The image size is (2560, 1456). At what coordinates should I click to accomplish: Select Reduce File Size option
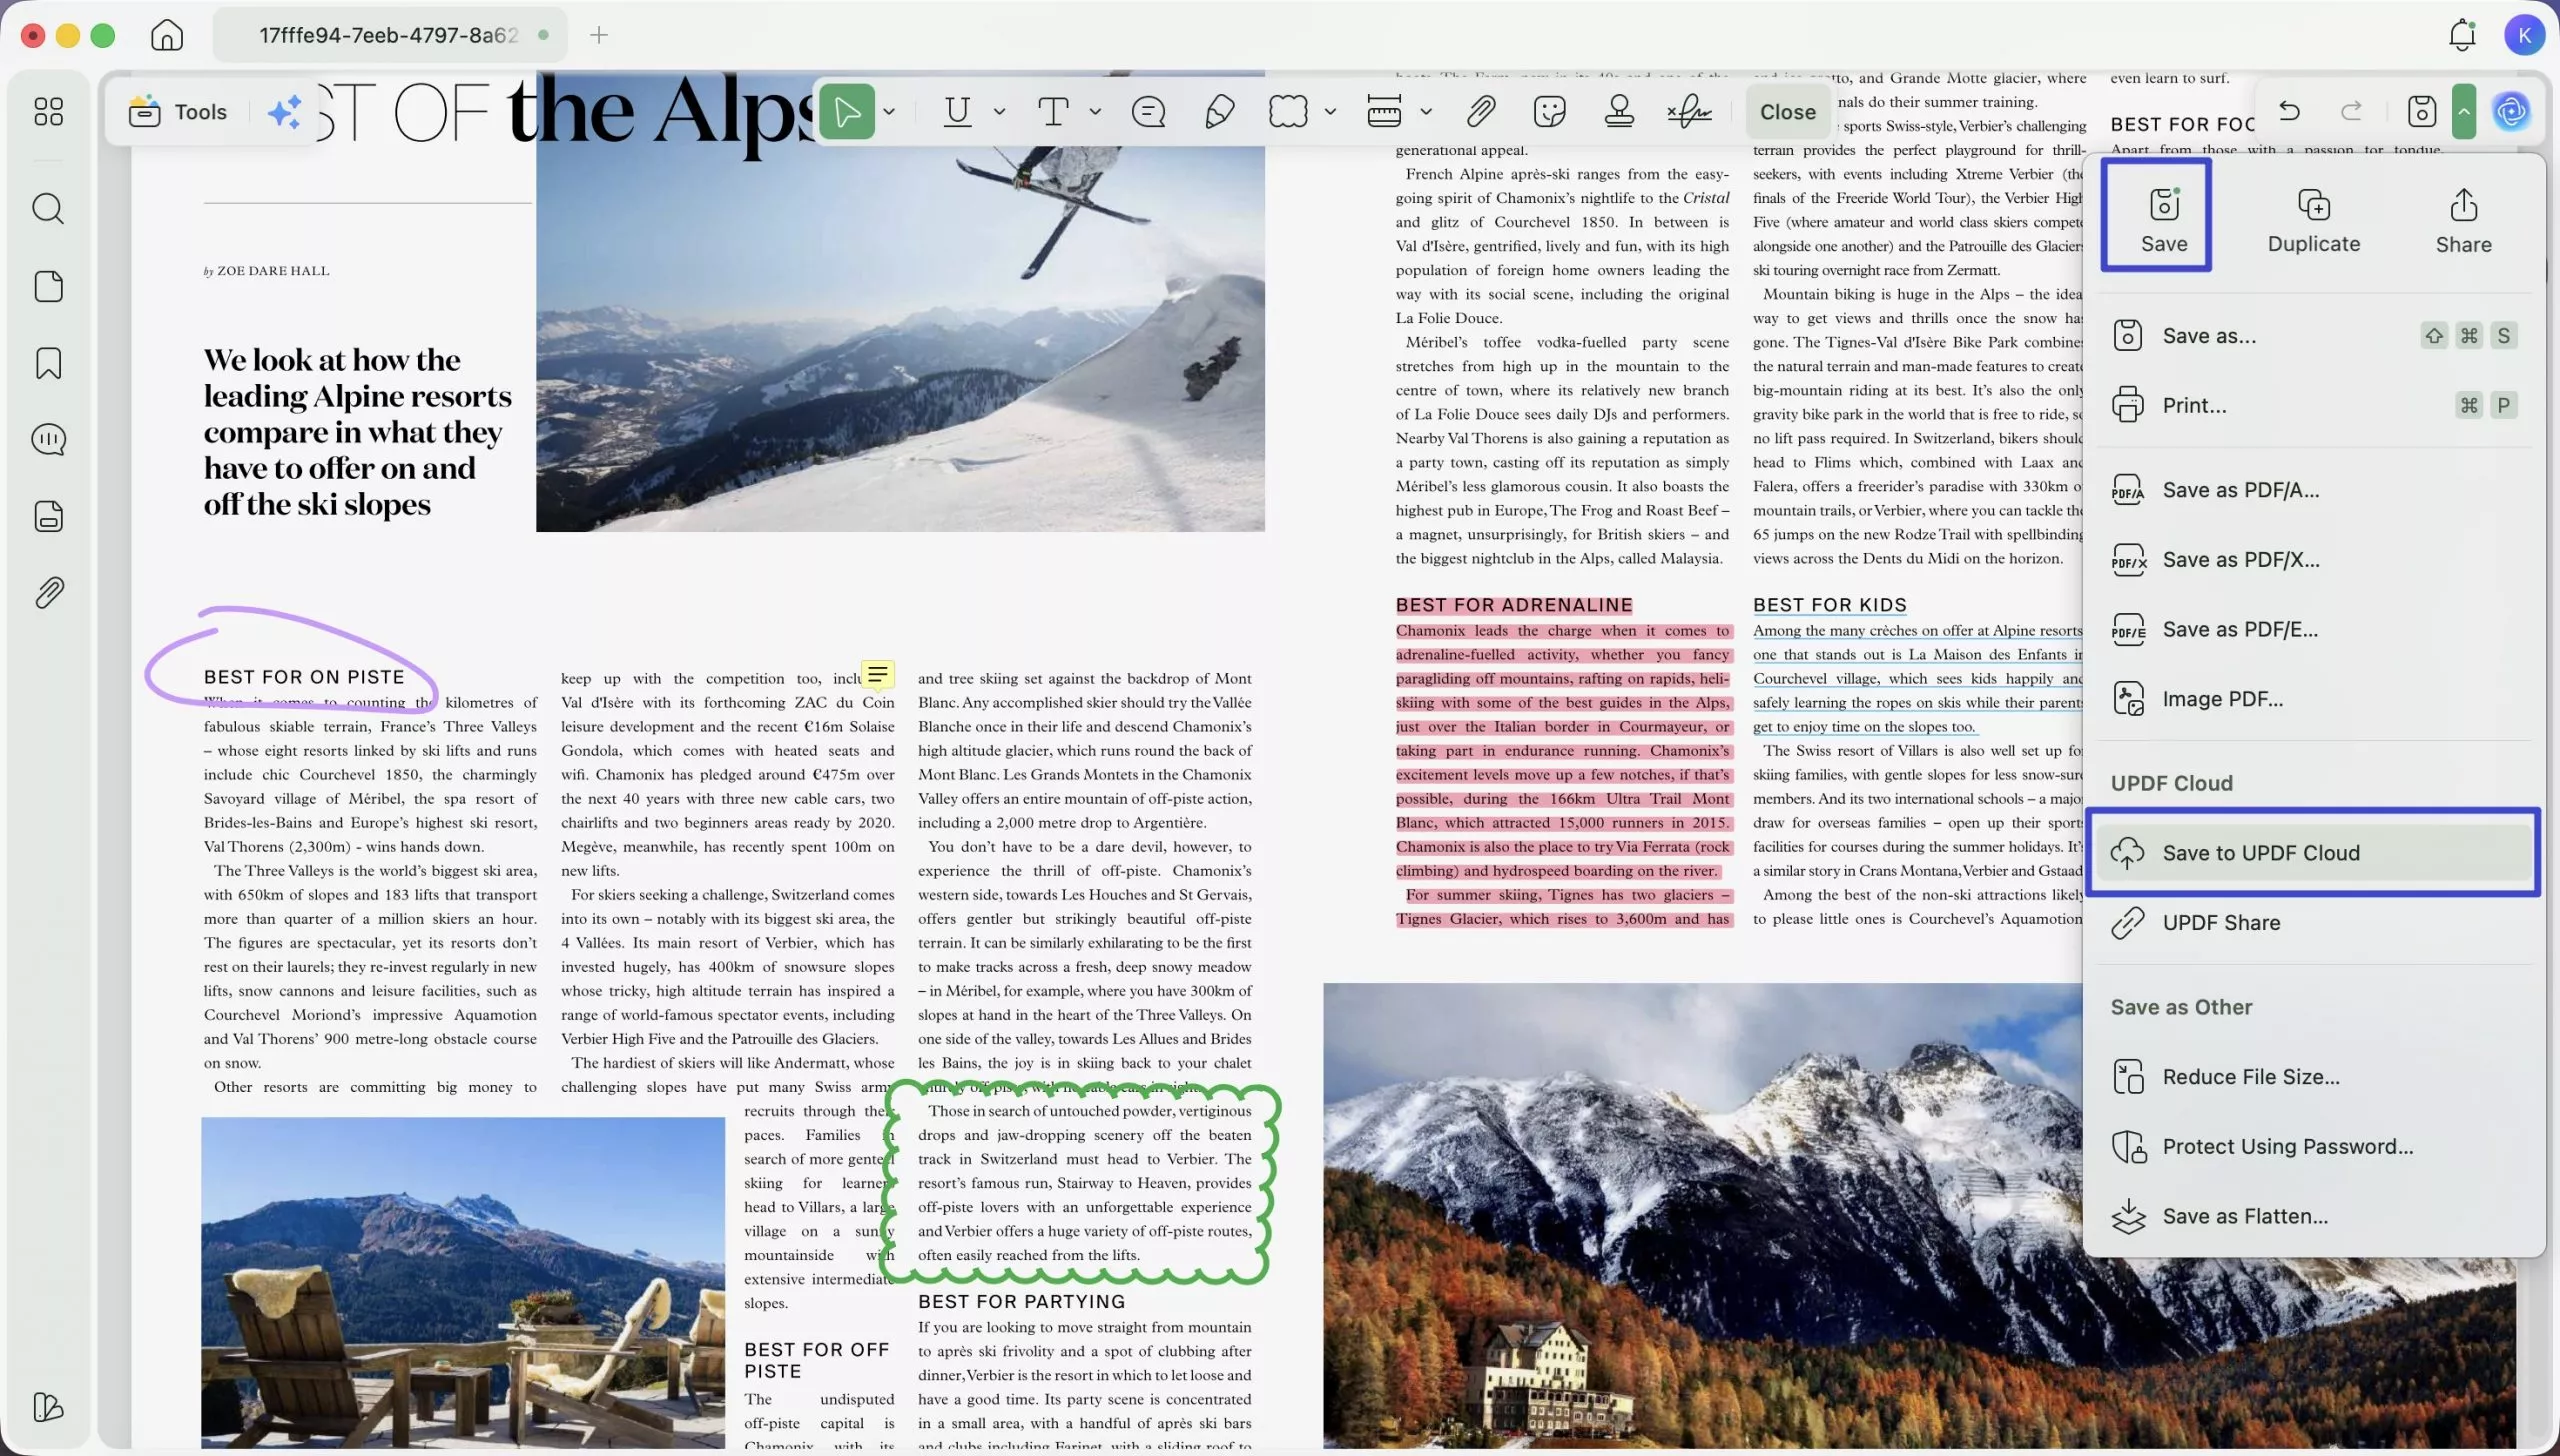coord(2250,1077)
